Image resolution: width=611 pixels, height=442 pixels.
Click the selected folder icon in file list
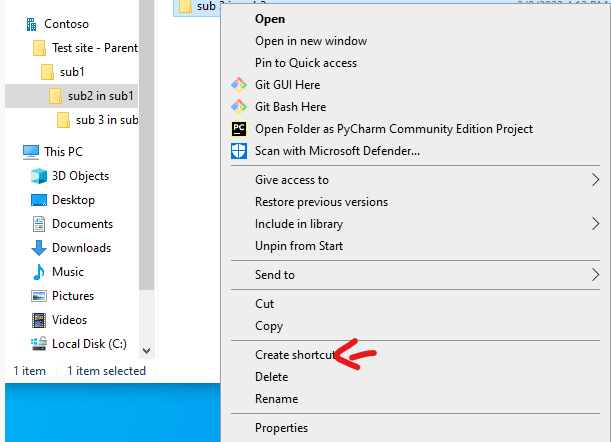coord(185,6)
